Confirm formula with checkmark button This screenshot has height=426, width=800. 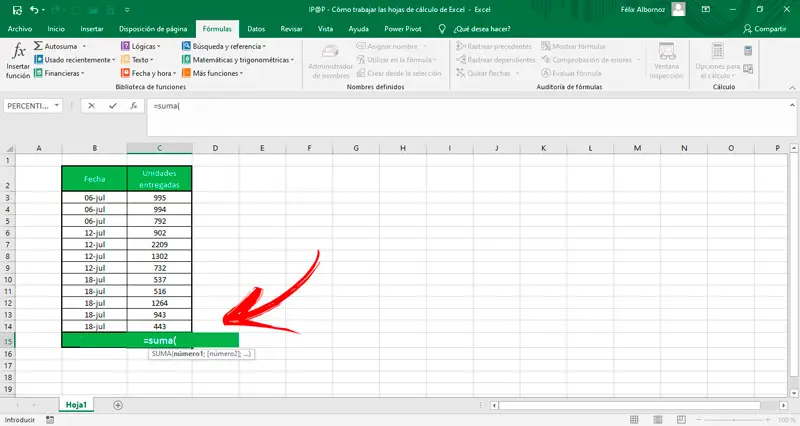click(x=113, y=106)
